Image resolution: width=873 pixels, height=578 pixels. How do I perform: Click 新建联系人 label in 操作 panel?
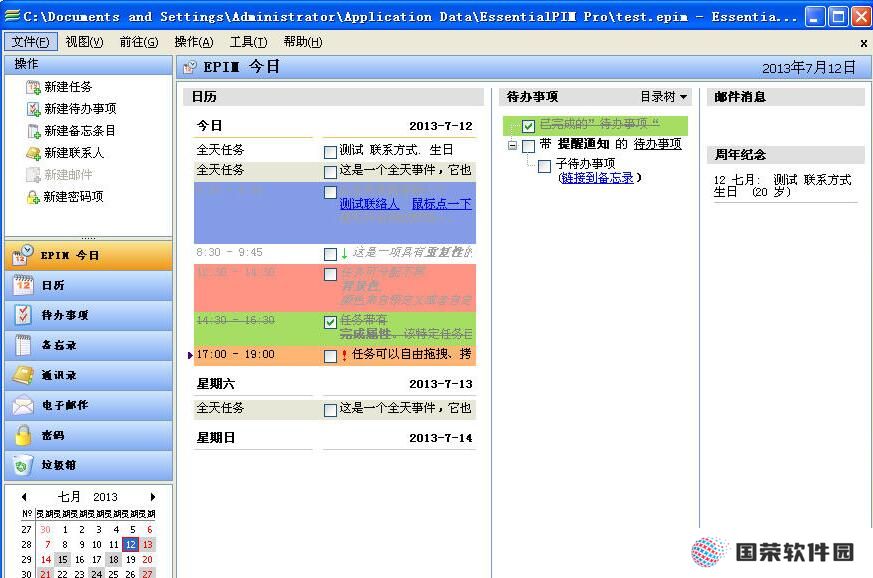click(74, 153)
